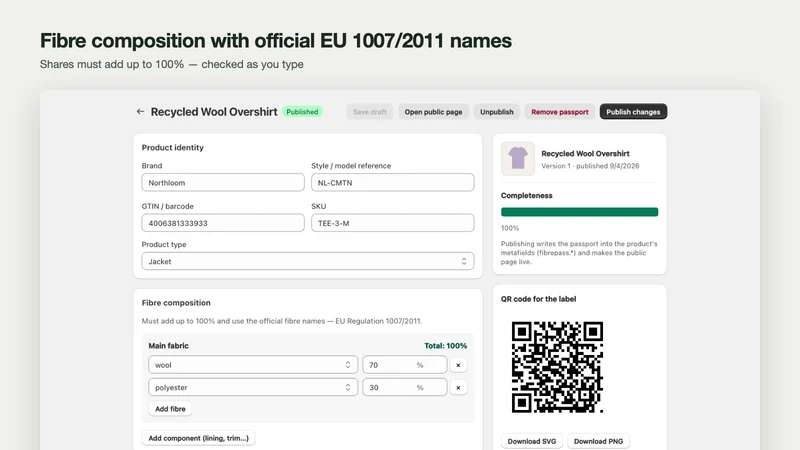Click the "Main fabric" label
This screenshot has height=450, width=800.
pyautogui.click(x=168, y=345)
